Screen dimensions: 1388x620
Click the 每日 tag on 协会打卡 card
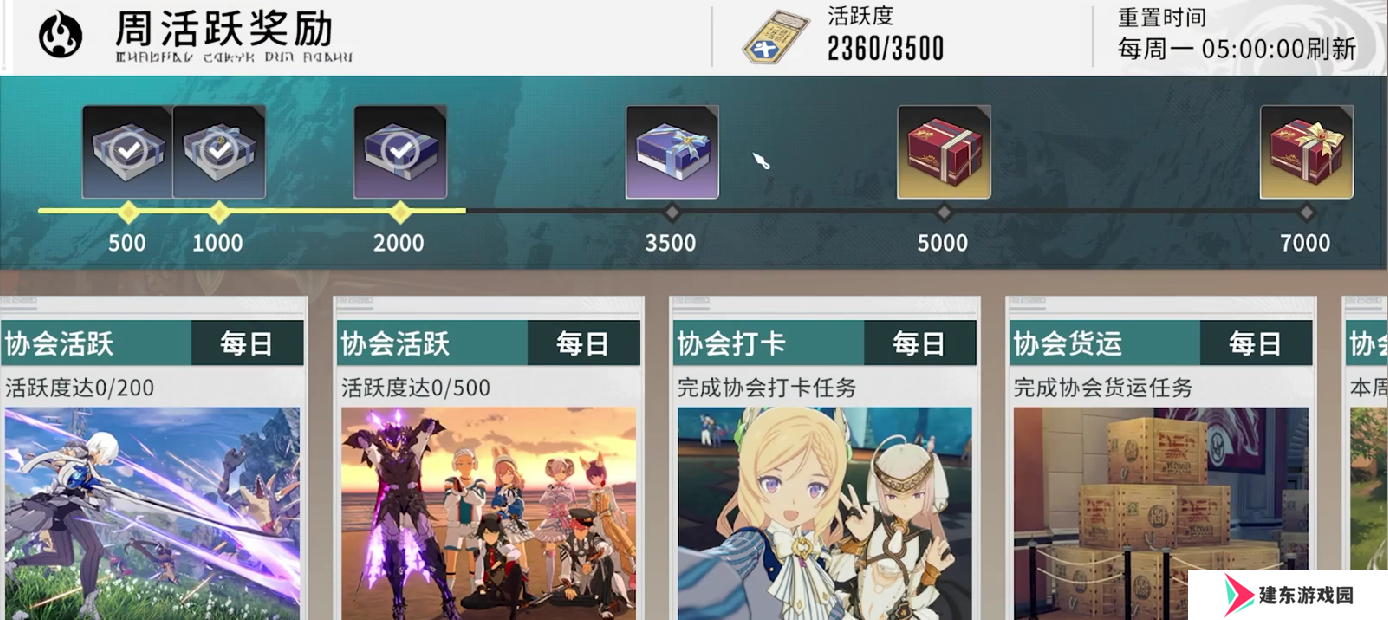point(920,344)
